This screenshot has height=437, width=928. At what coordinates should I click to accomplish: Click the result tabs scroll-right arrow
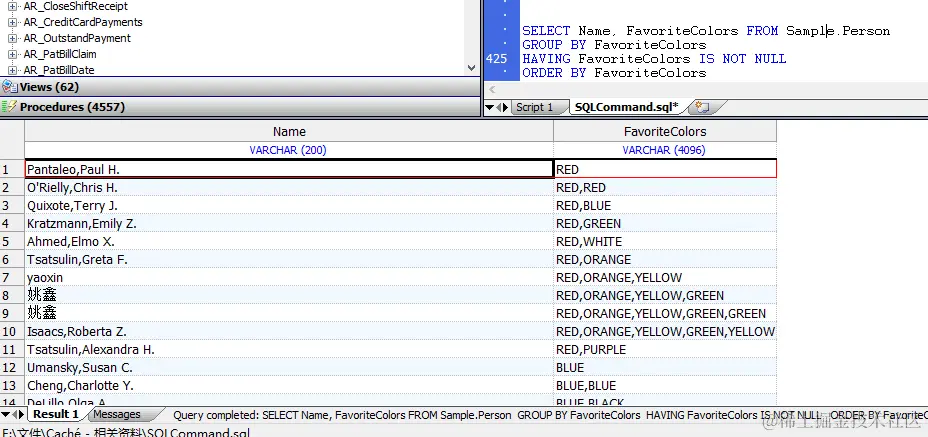point(21,414)
